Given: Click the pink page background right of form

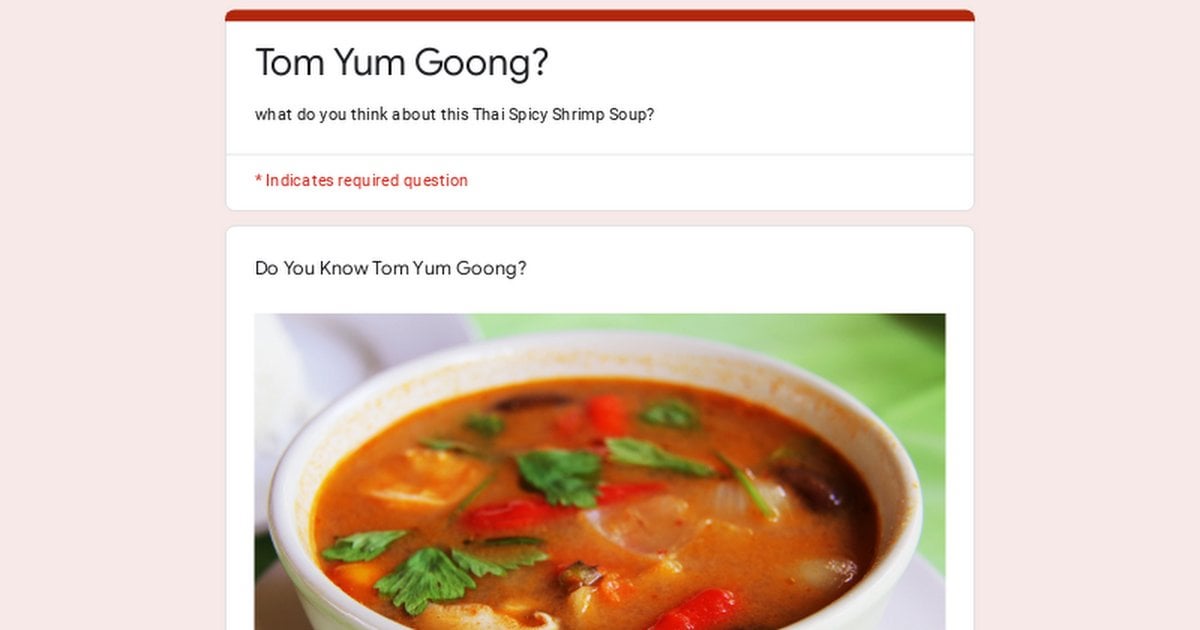Looking at the screenshot, I should [x=1087, y=315].
